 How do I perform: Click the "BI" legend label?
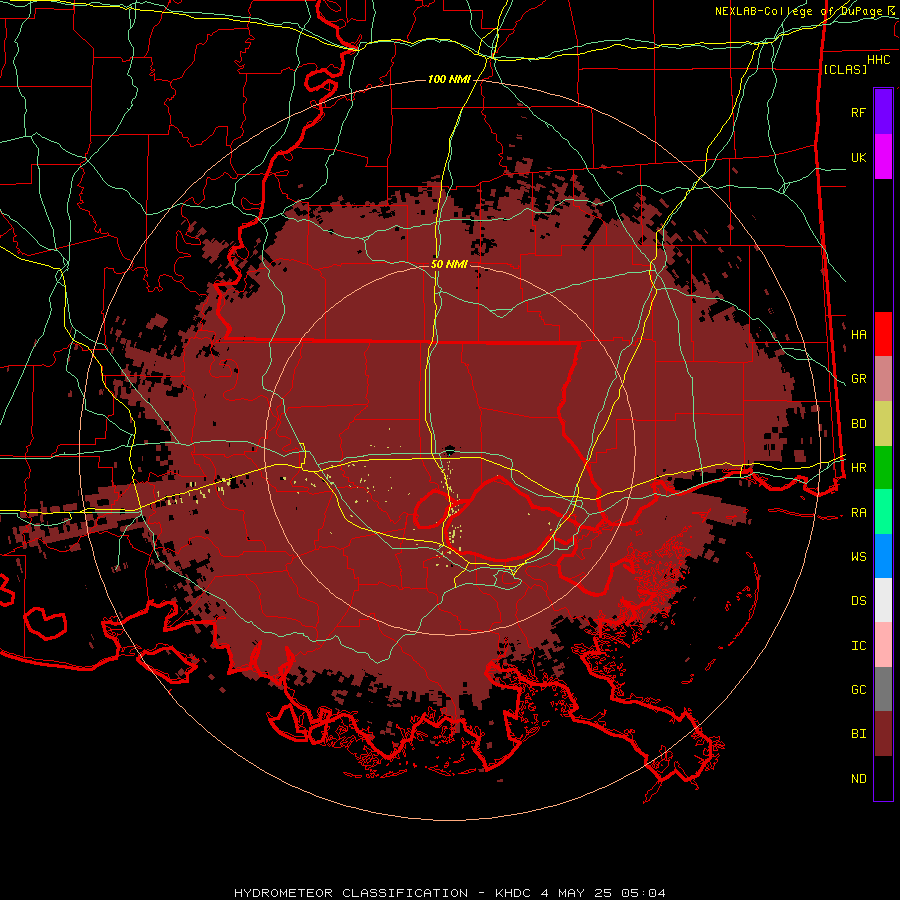point(858,734)
